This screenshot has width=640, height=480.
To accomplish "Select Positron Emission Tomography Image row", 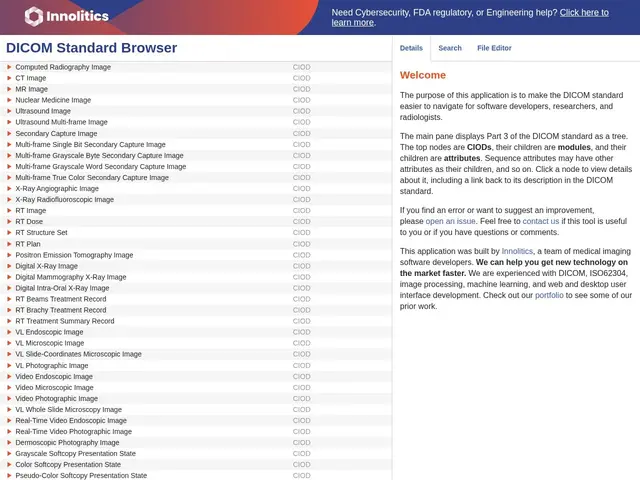I will [196, 255].
